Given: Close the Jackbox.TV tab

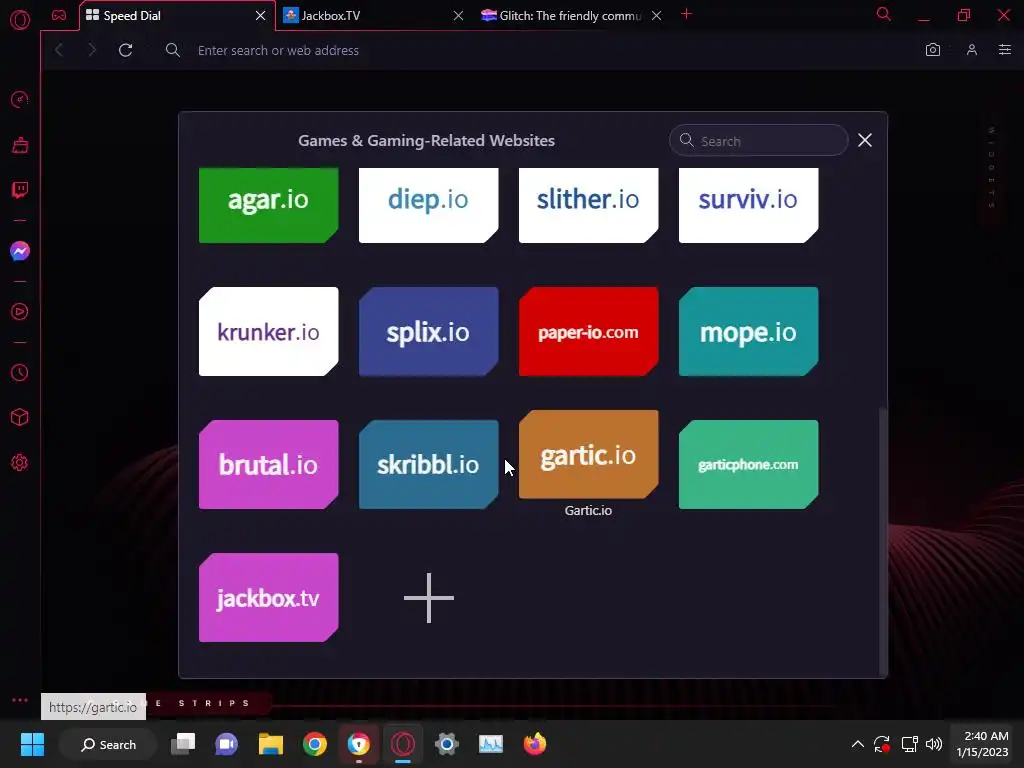Looking at the screenshot, I should click(x=458, y=16).
